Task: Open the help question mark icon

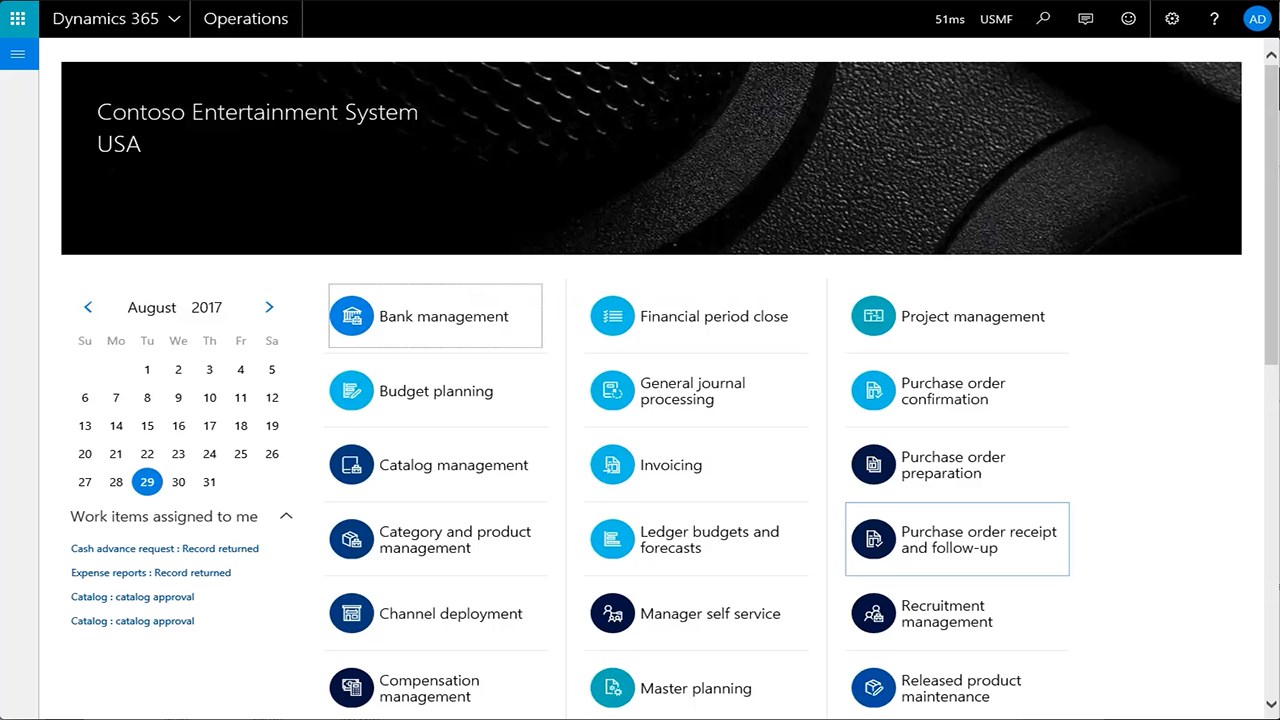Action: coord(1214,19)
